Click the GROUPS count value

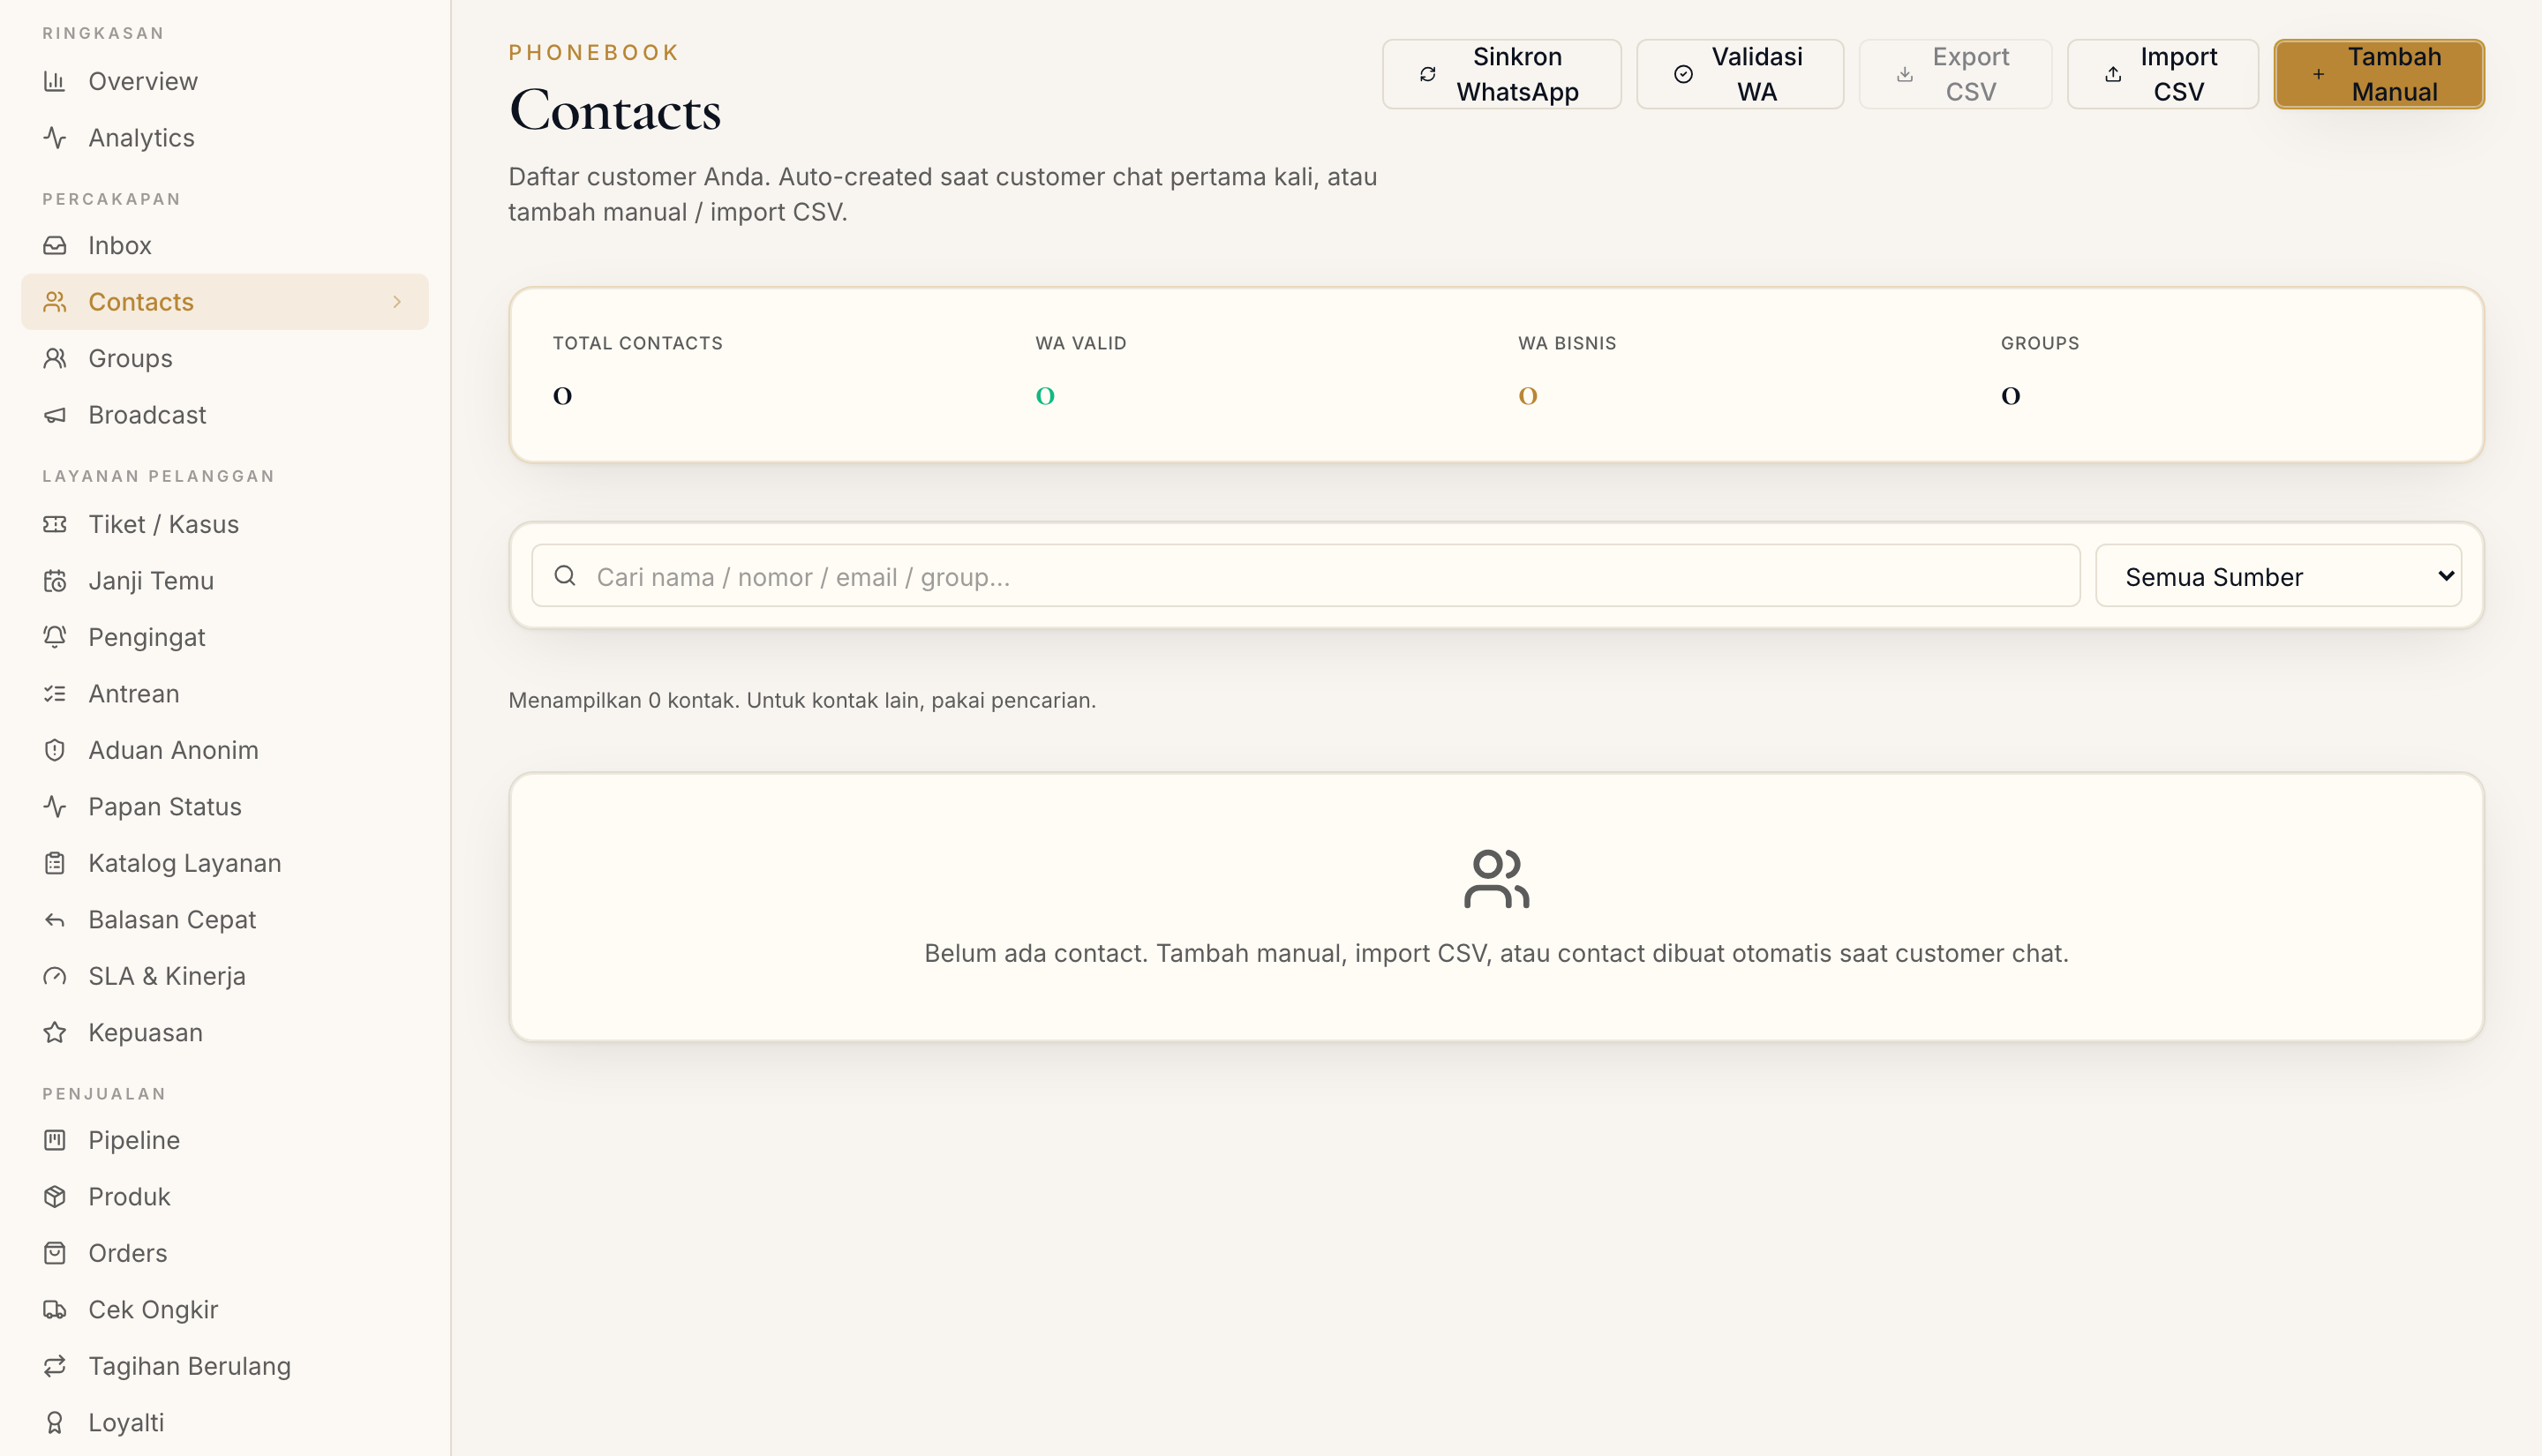[x=2011, y=396]
